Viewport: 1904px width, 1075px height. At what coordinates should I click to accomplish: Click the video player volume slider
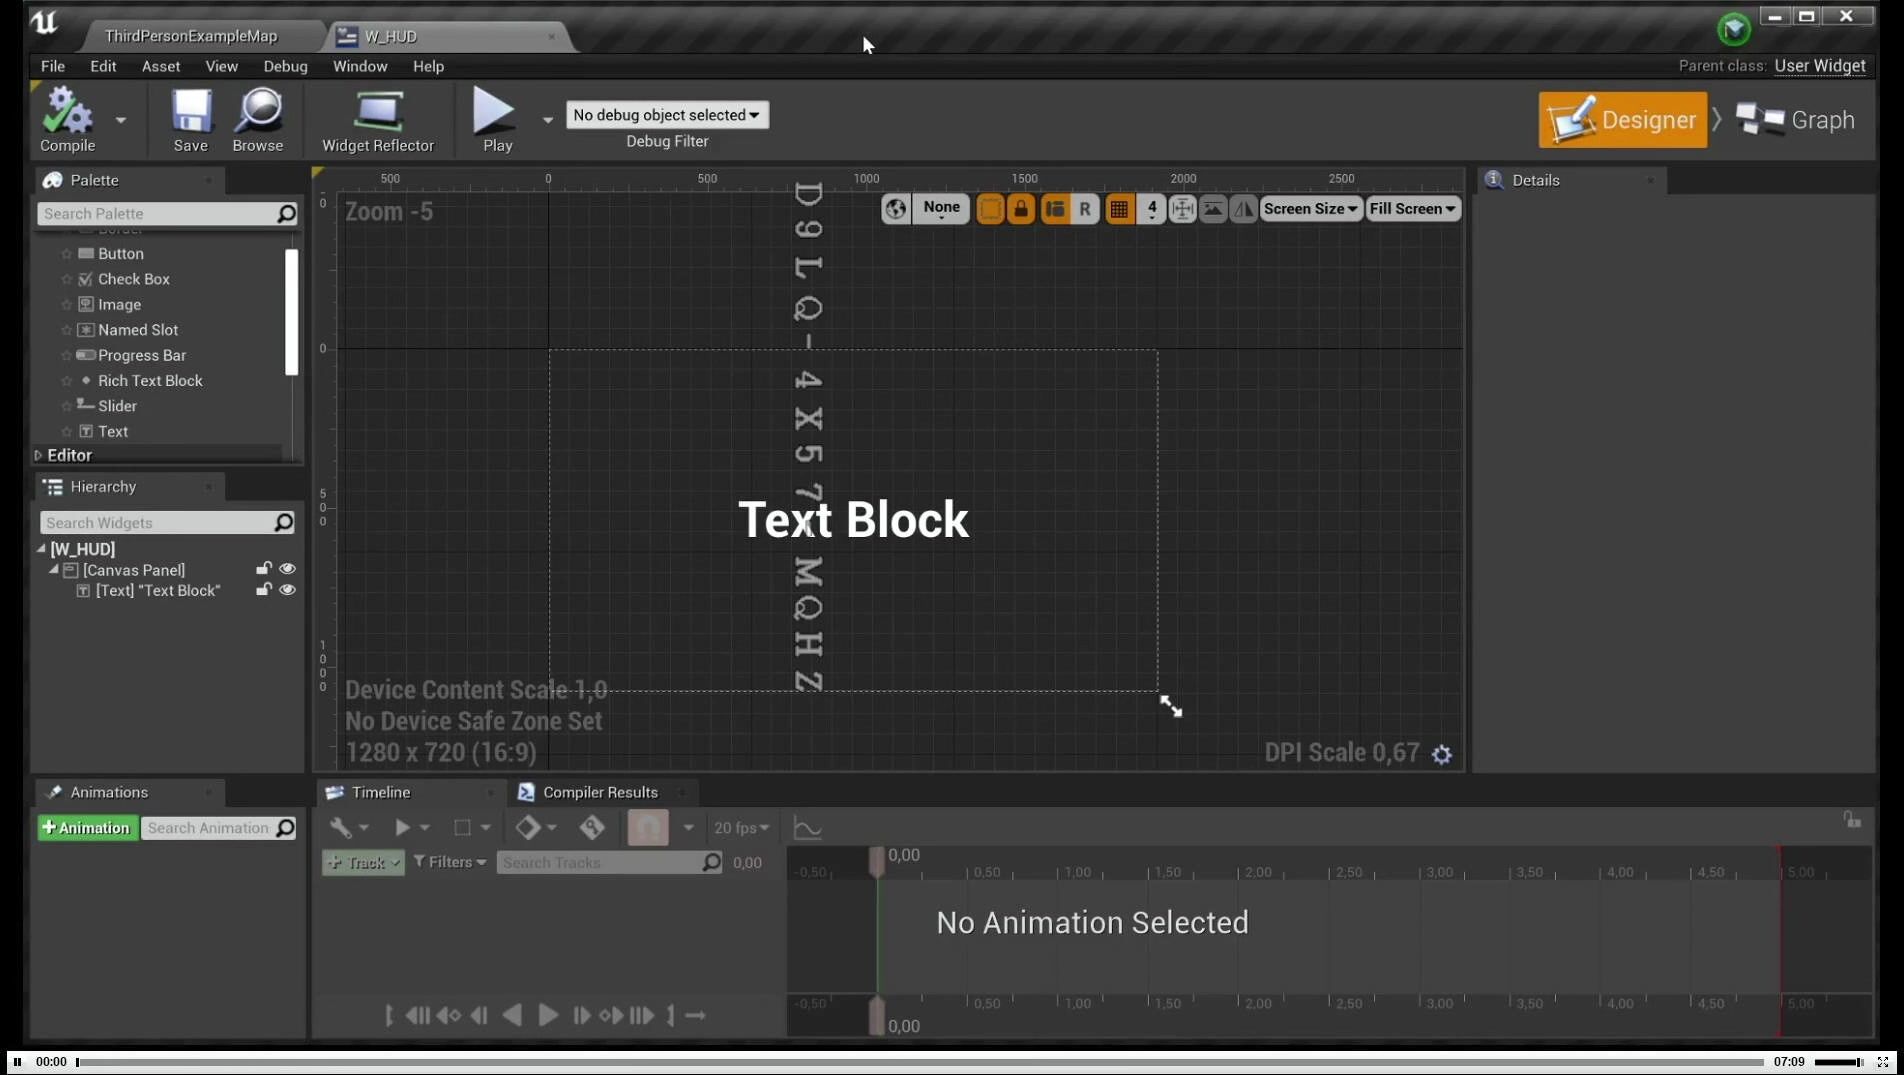click(x=1838, y=1062)
